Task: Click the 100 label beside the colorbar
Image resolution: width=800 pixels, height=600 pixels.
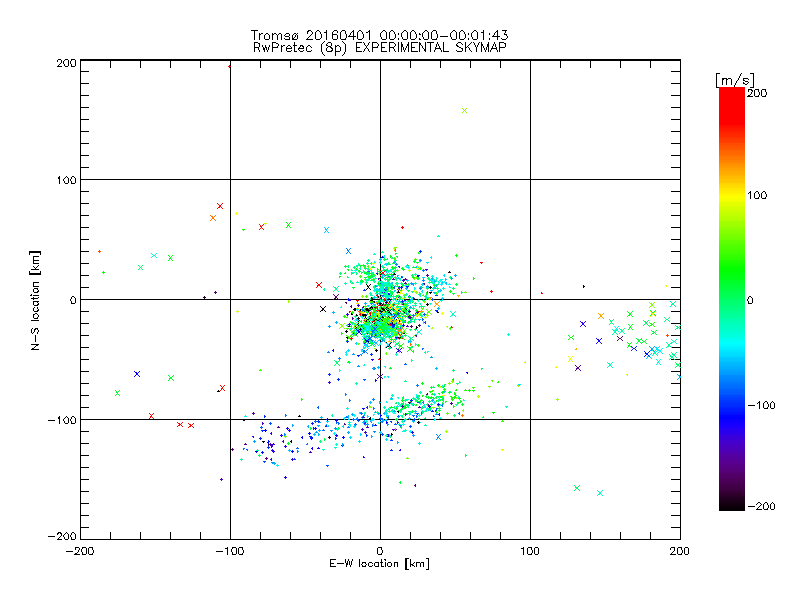Action: pos(757,195)
